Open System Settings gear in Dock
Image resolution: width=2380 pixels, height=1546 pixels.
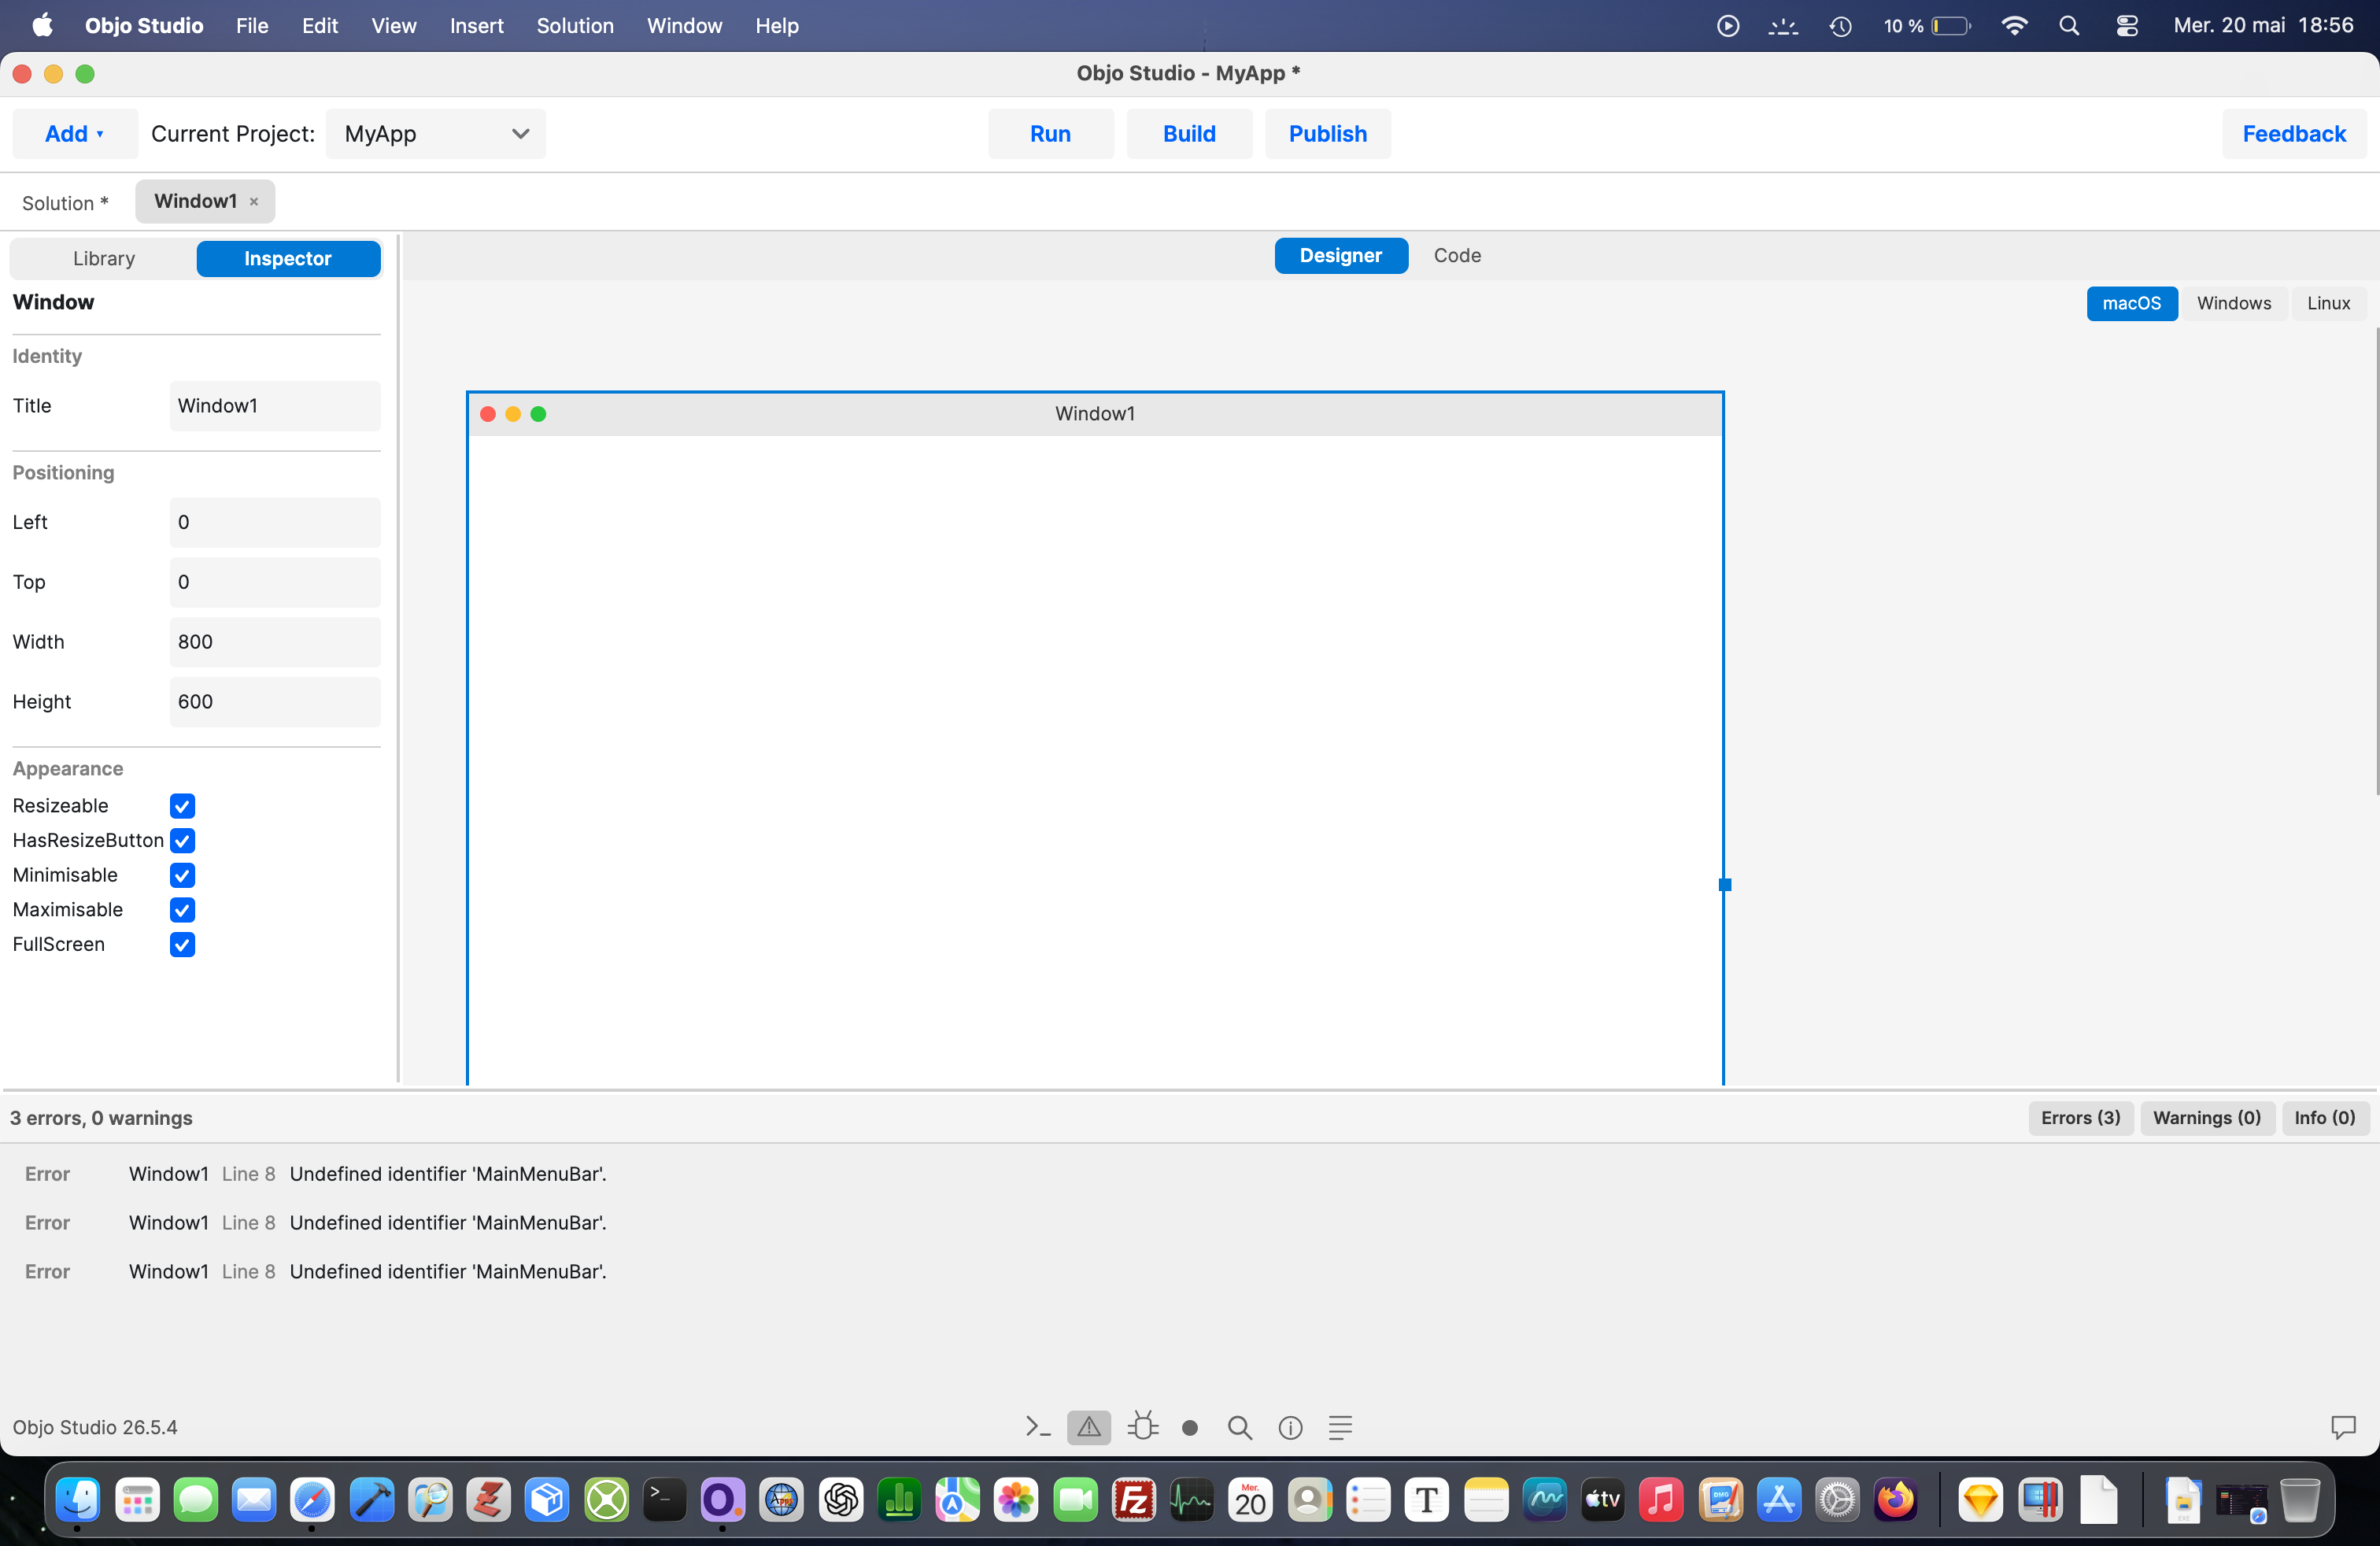[1837, 1500]
